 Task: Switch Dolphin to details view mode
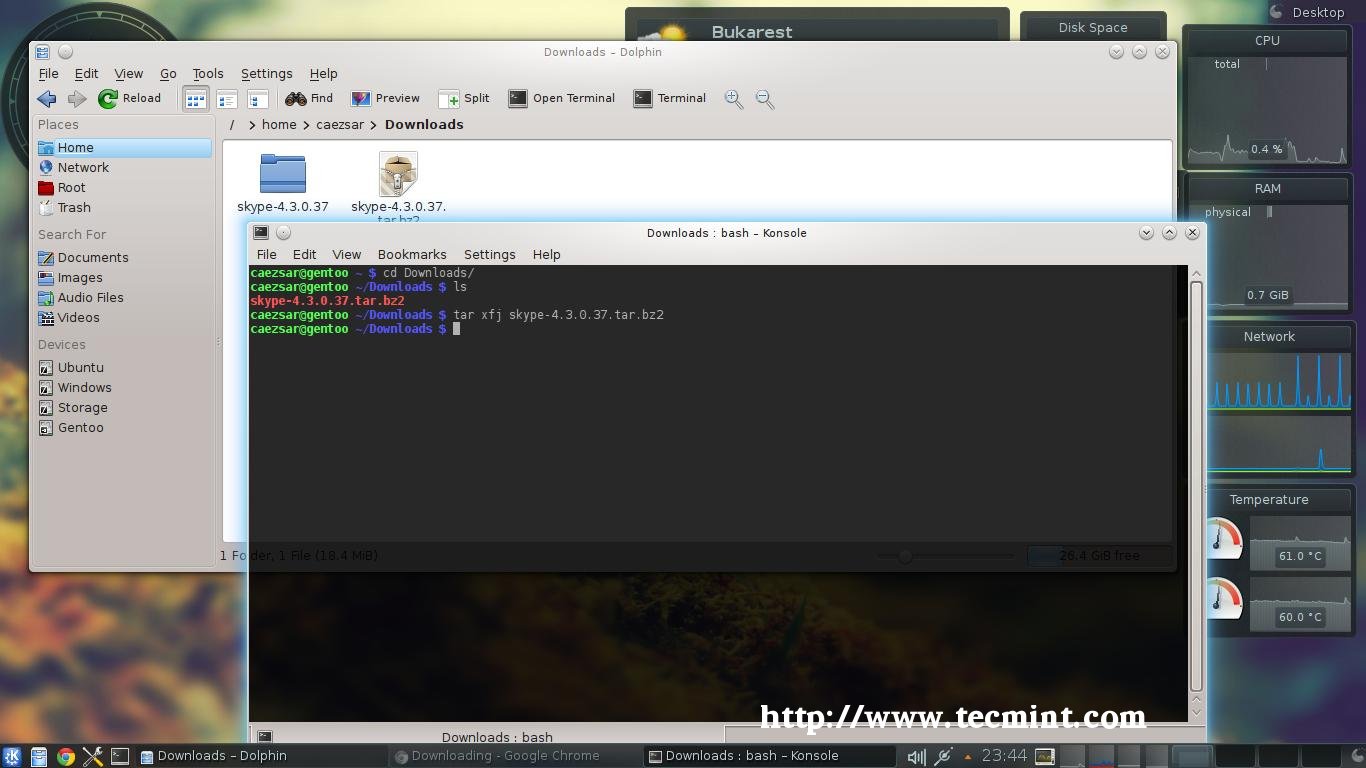pyautogui.click(x=227, y=99)
